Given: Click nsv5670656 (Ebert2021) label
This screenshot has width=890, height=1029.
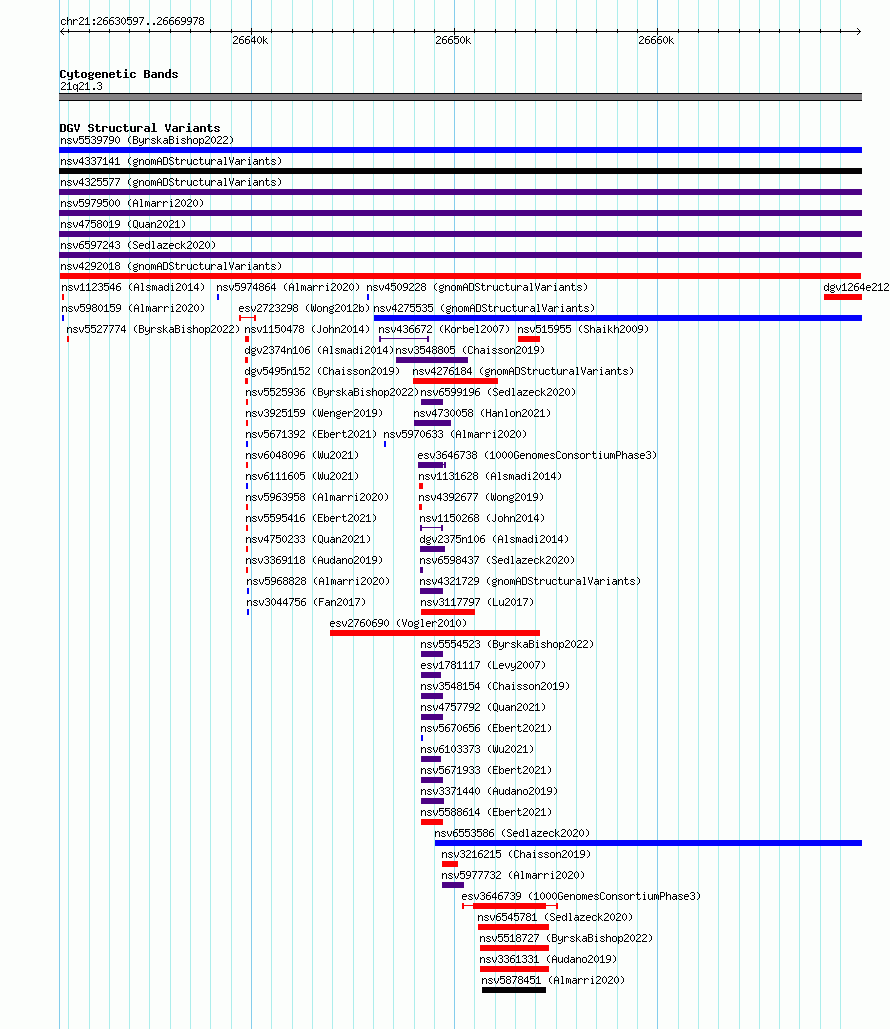Looking at the screenshot, I should [486, 728].
